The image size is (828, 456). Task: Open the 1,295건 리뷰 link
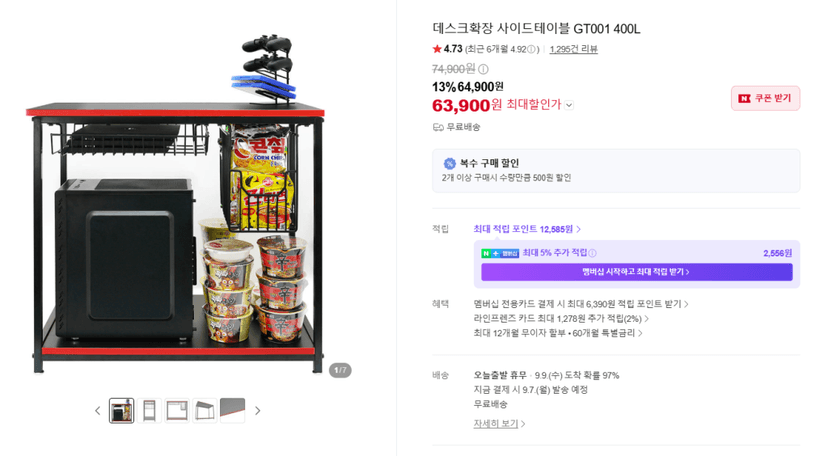[573, 49]
